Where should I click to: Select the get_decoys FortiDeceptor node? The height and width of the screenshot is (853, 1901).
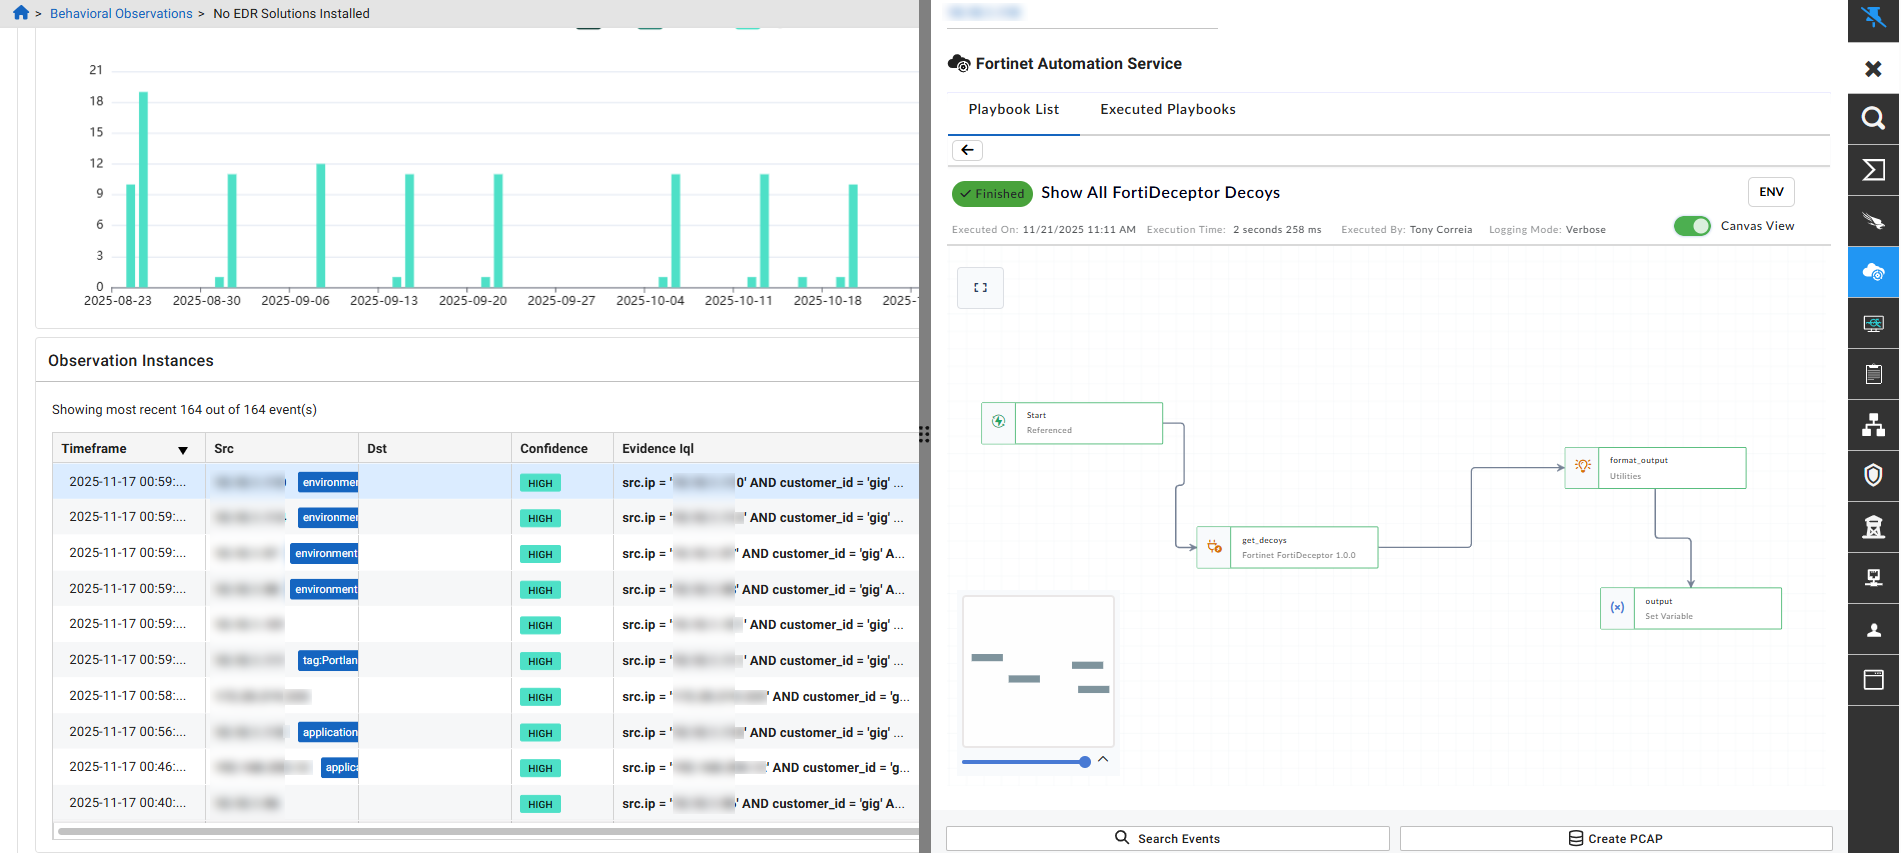click(1287, 547)
